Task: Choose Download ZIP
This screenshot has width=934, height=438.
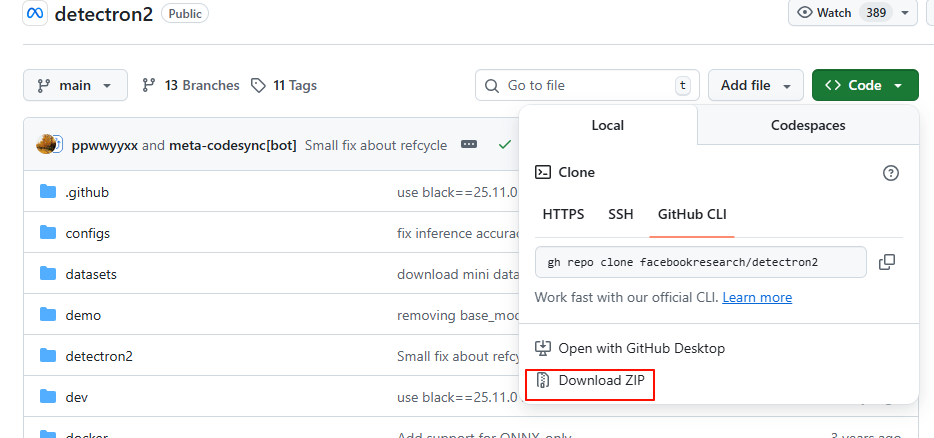Action: pos(590,380)
